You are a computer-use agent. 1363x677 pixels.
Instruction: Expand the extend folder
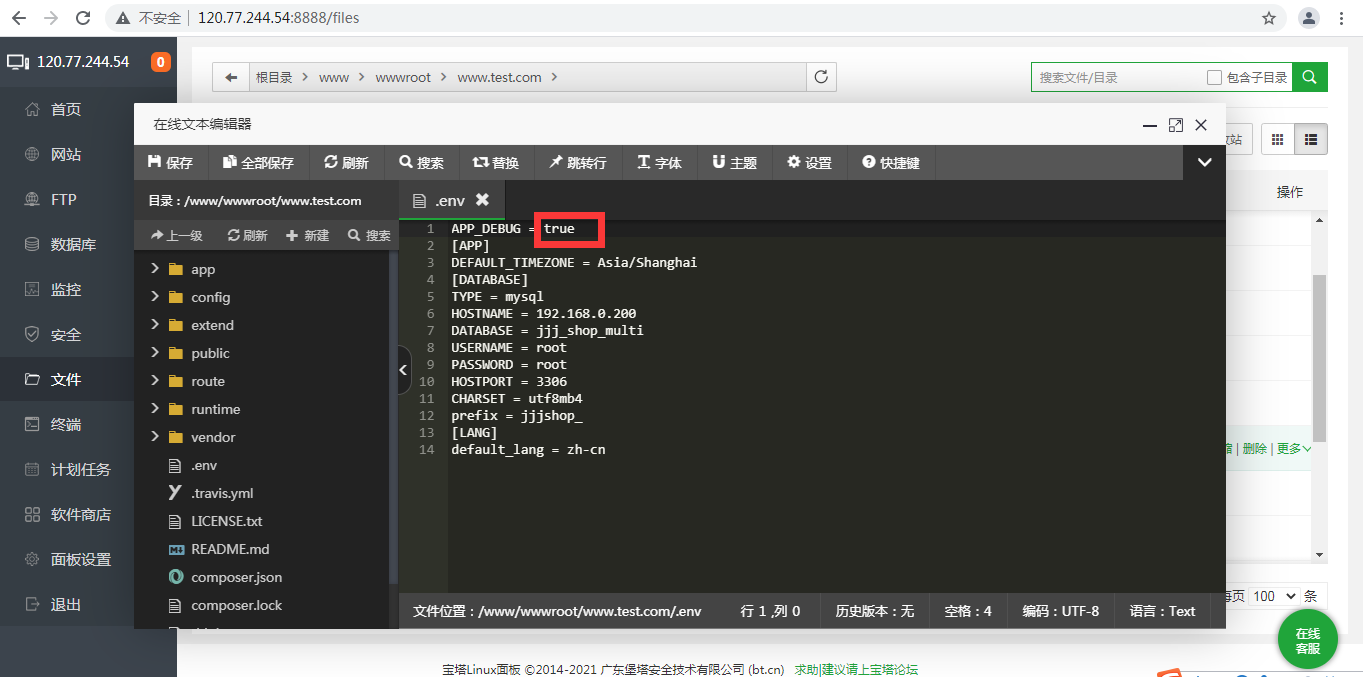coord(154,325)
